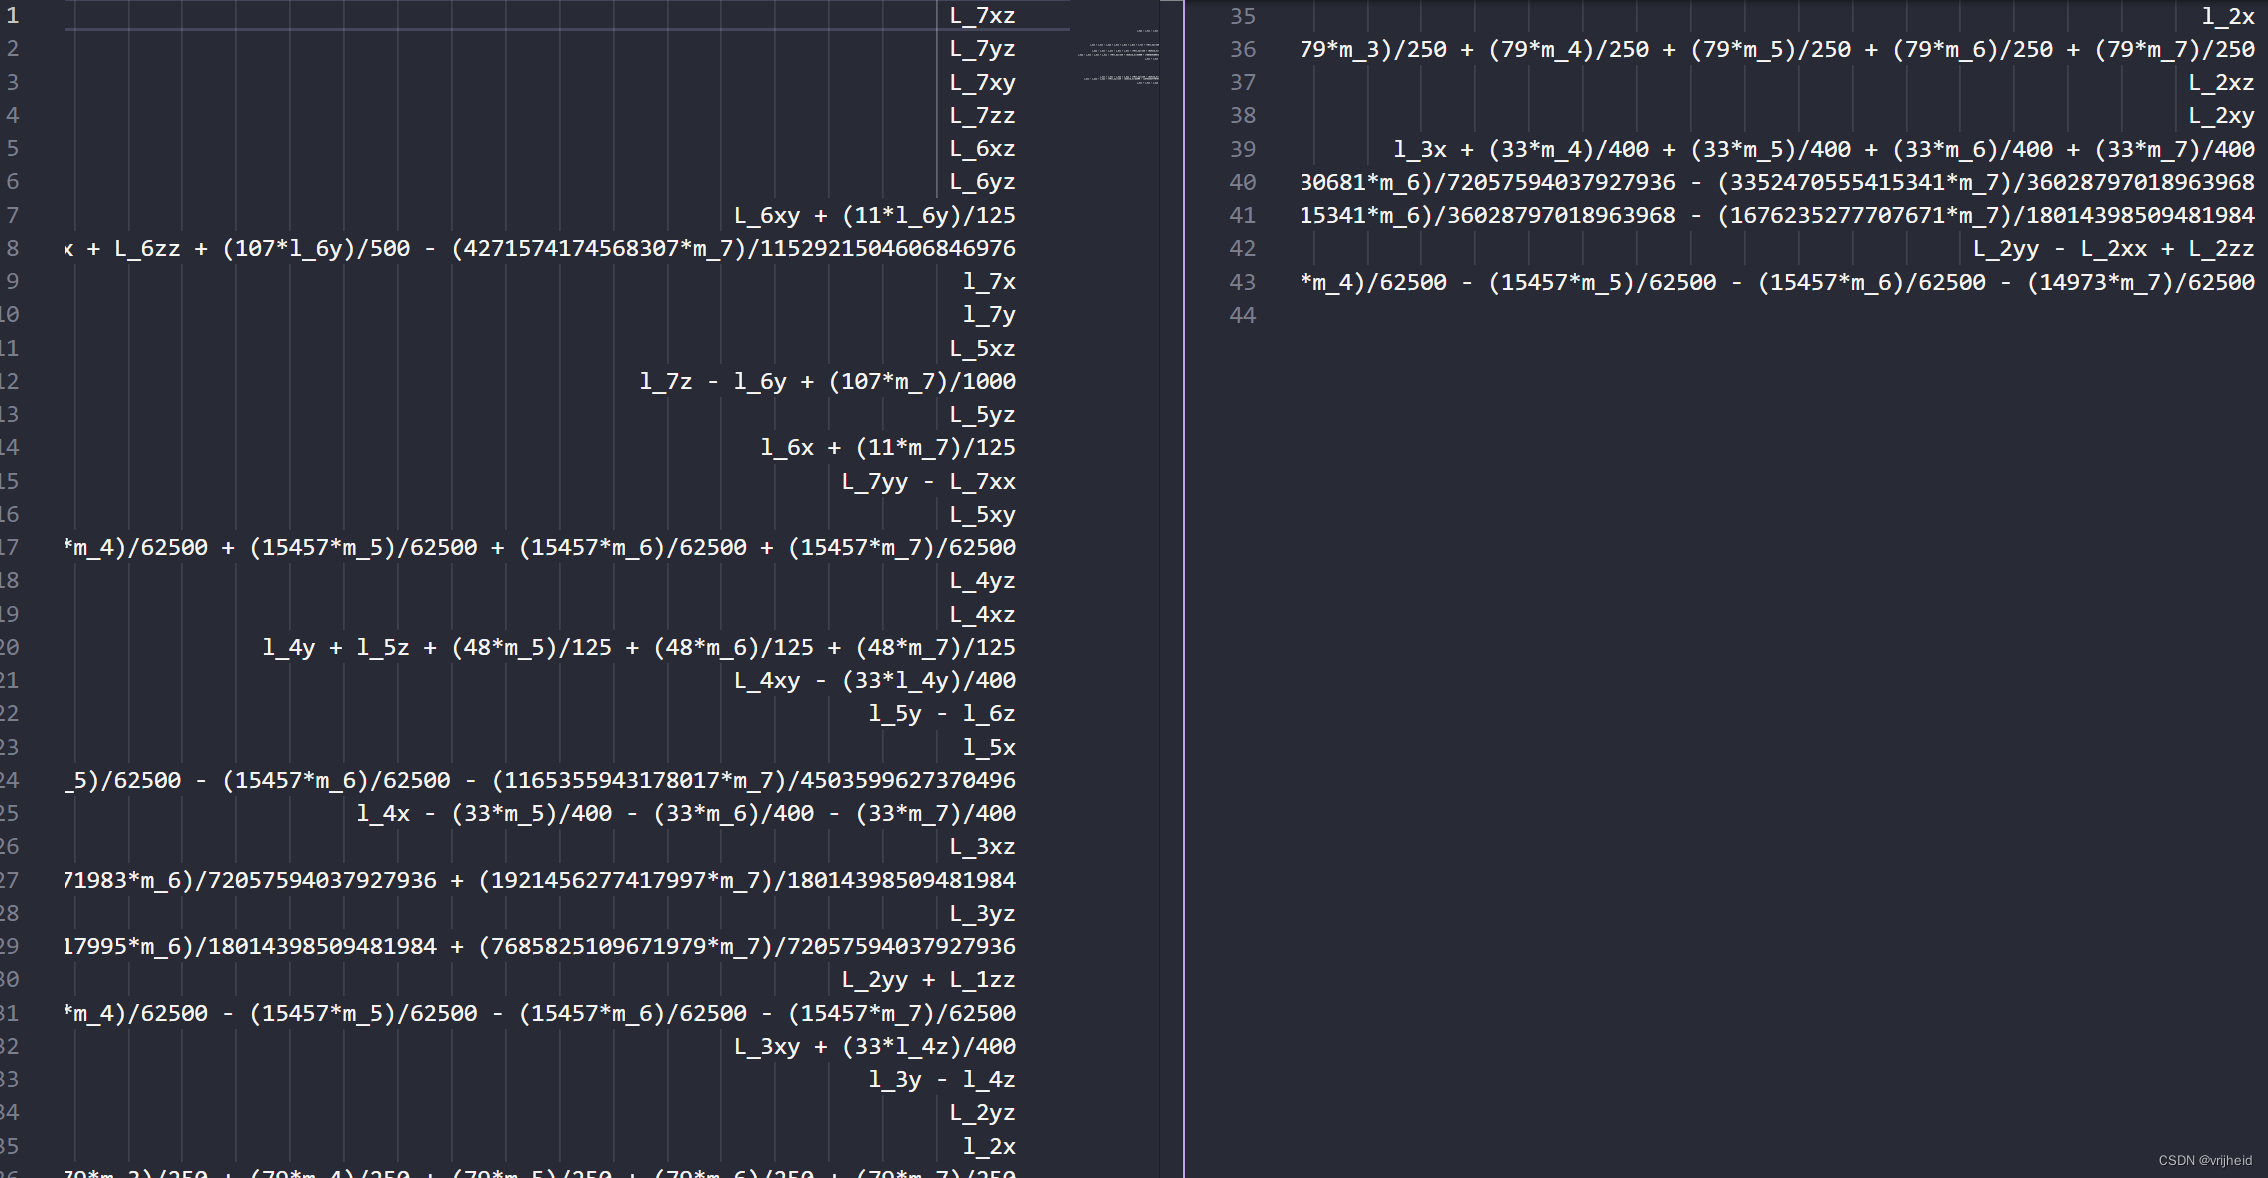Click line number 44 in right pane
This screenshot has height=1178, width=2268.
1242,316
